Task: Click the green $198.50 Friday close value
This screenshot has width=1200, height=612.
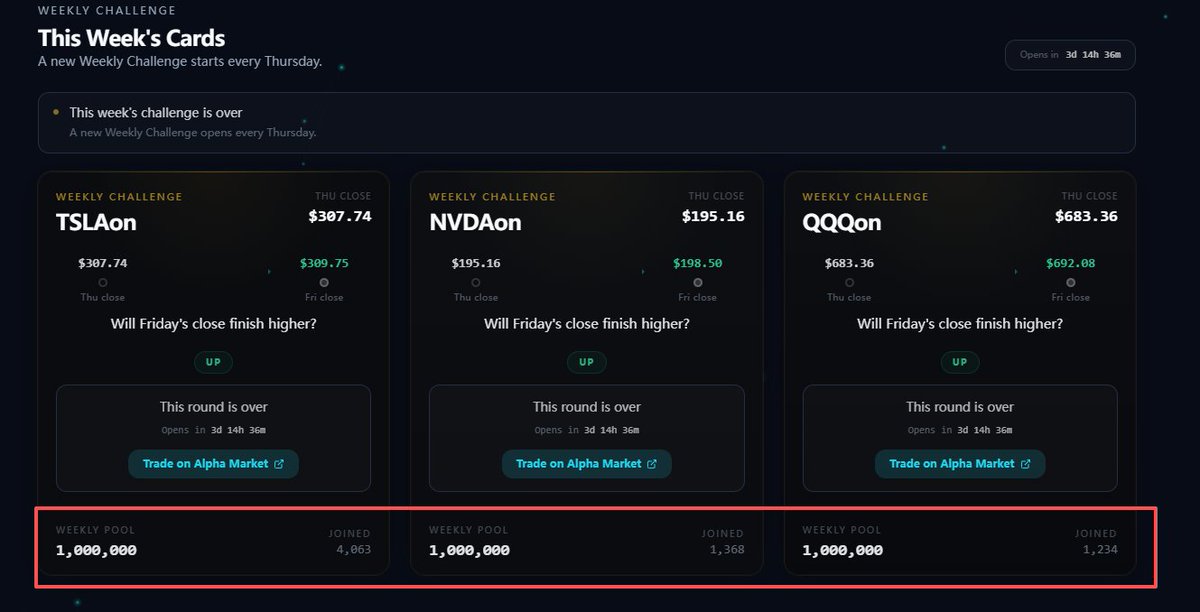Action: (x=697, y=264)
